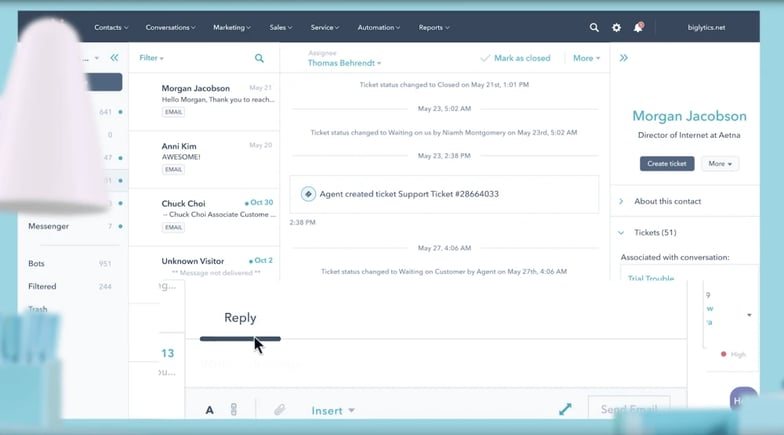This screenshot has height=435, width=784.
Task: Open the Filter dropdown
Action: pos(151,58)
